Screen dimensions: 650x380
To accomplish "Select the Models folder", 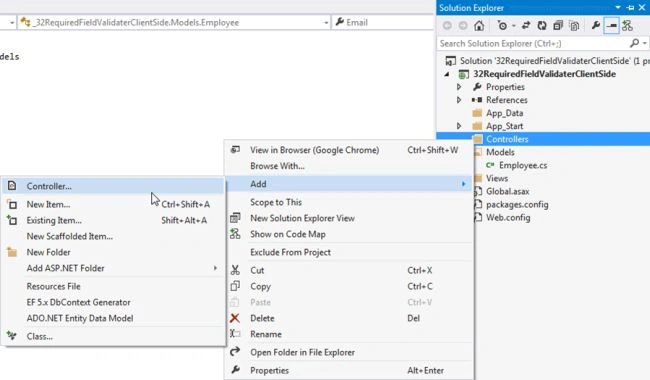I will (x=500, y=152).
